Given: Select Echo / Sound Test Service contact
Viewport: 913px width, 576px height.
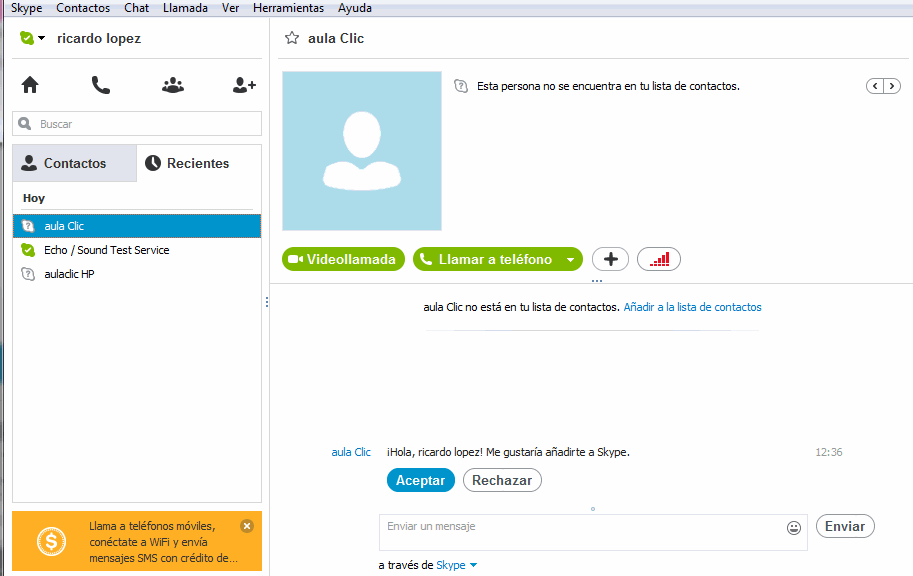Looking at the screenshot, I should (106, 250).
